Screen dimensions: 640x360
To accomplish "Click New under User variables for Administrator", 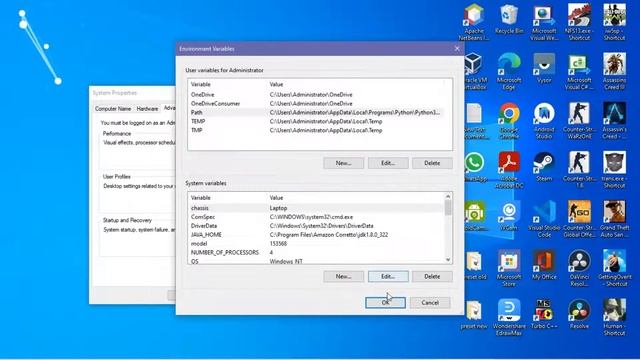I will 343,163.
